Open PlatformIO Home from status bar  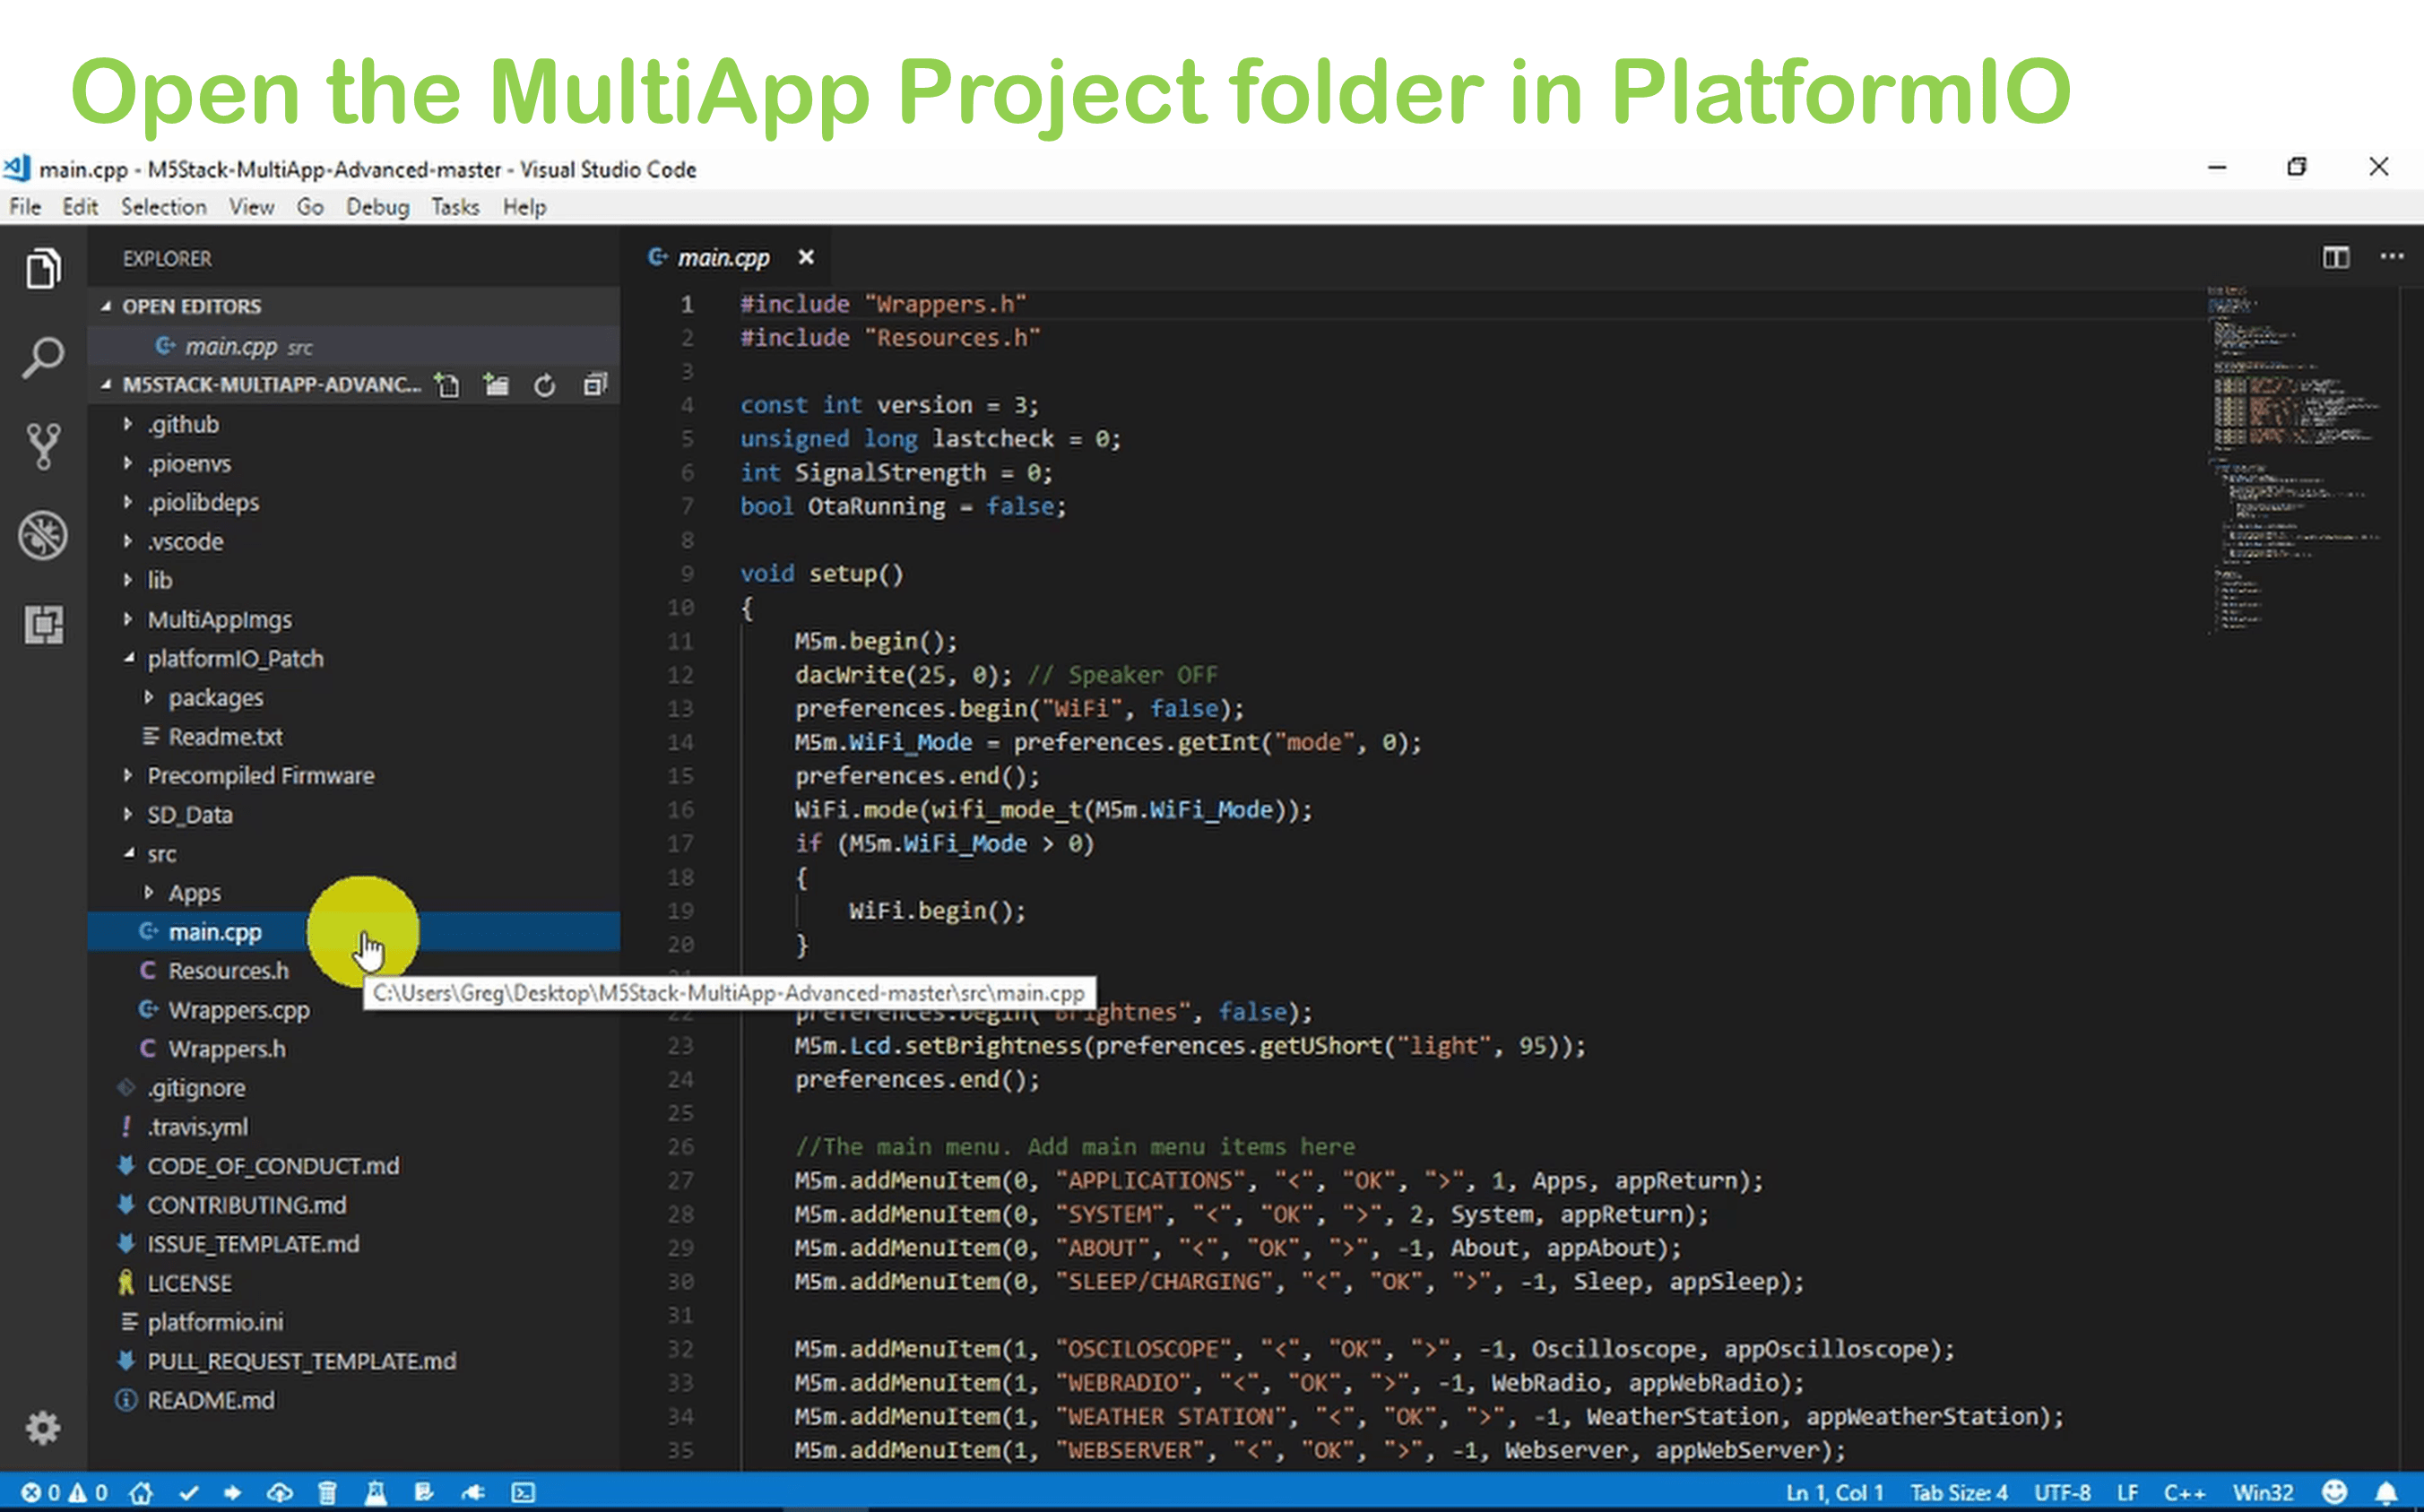click(141, 1493)
